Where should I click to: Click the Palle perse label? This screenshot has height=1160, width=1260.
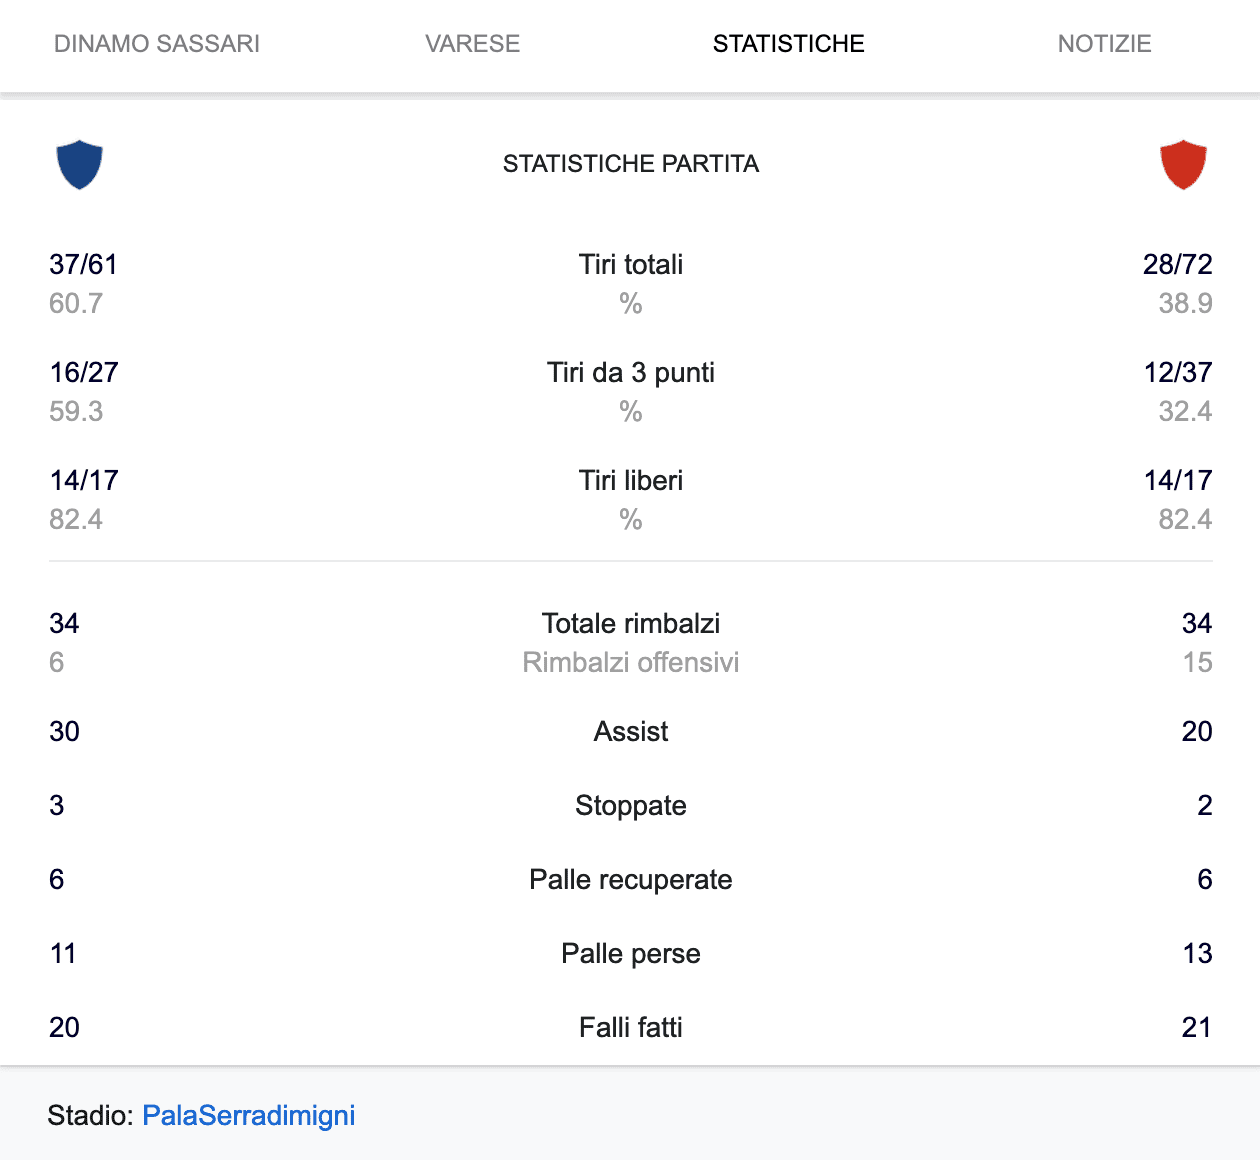coord(630,953)
